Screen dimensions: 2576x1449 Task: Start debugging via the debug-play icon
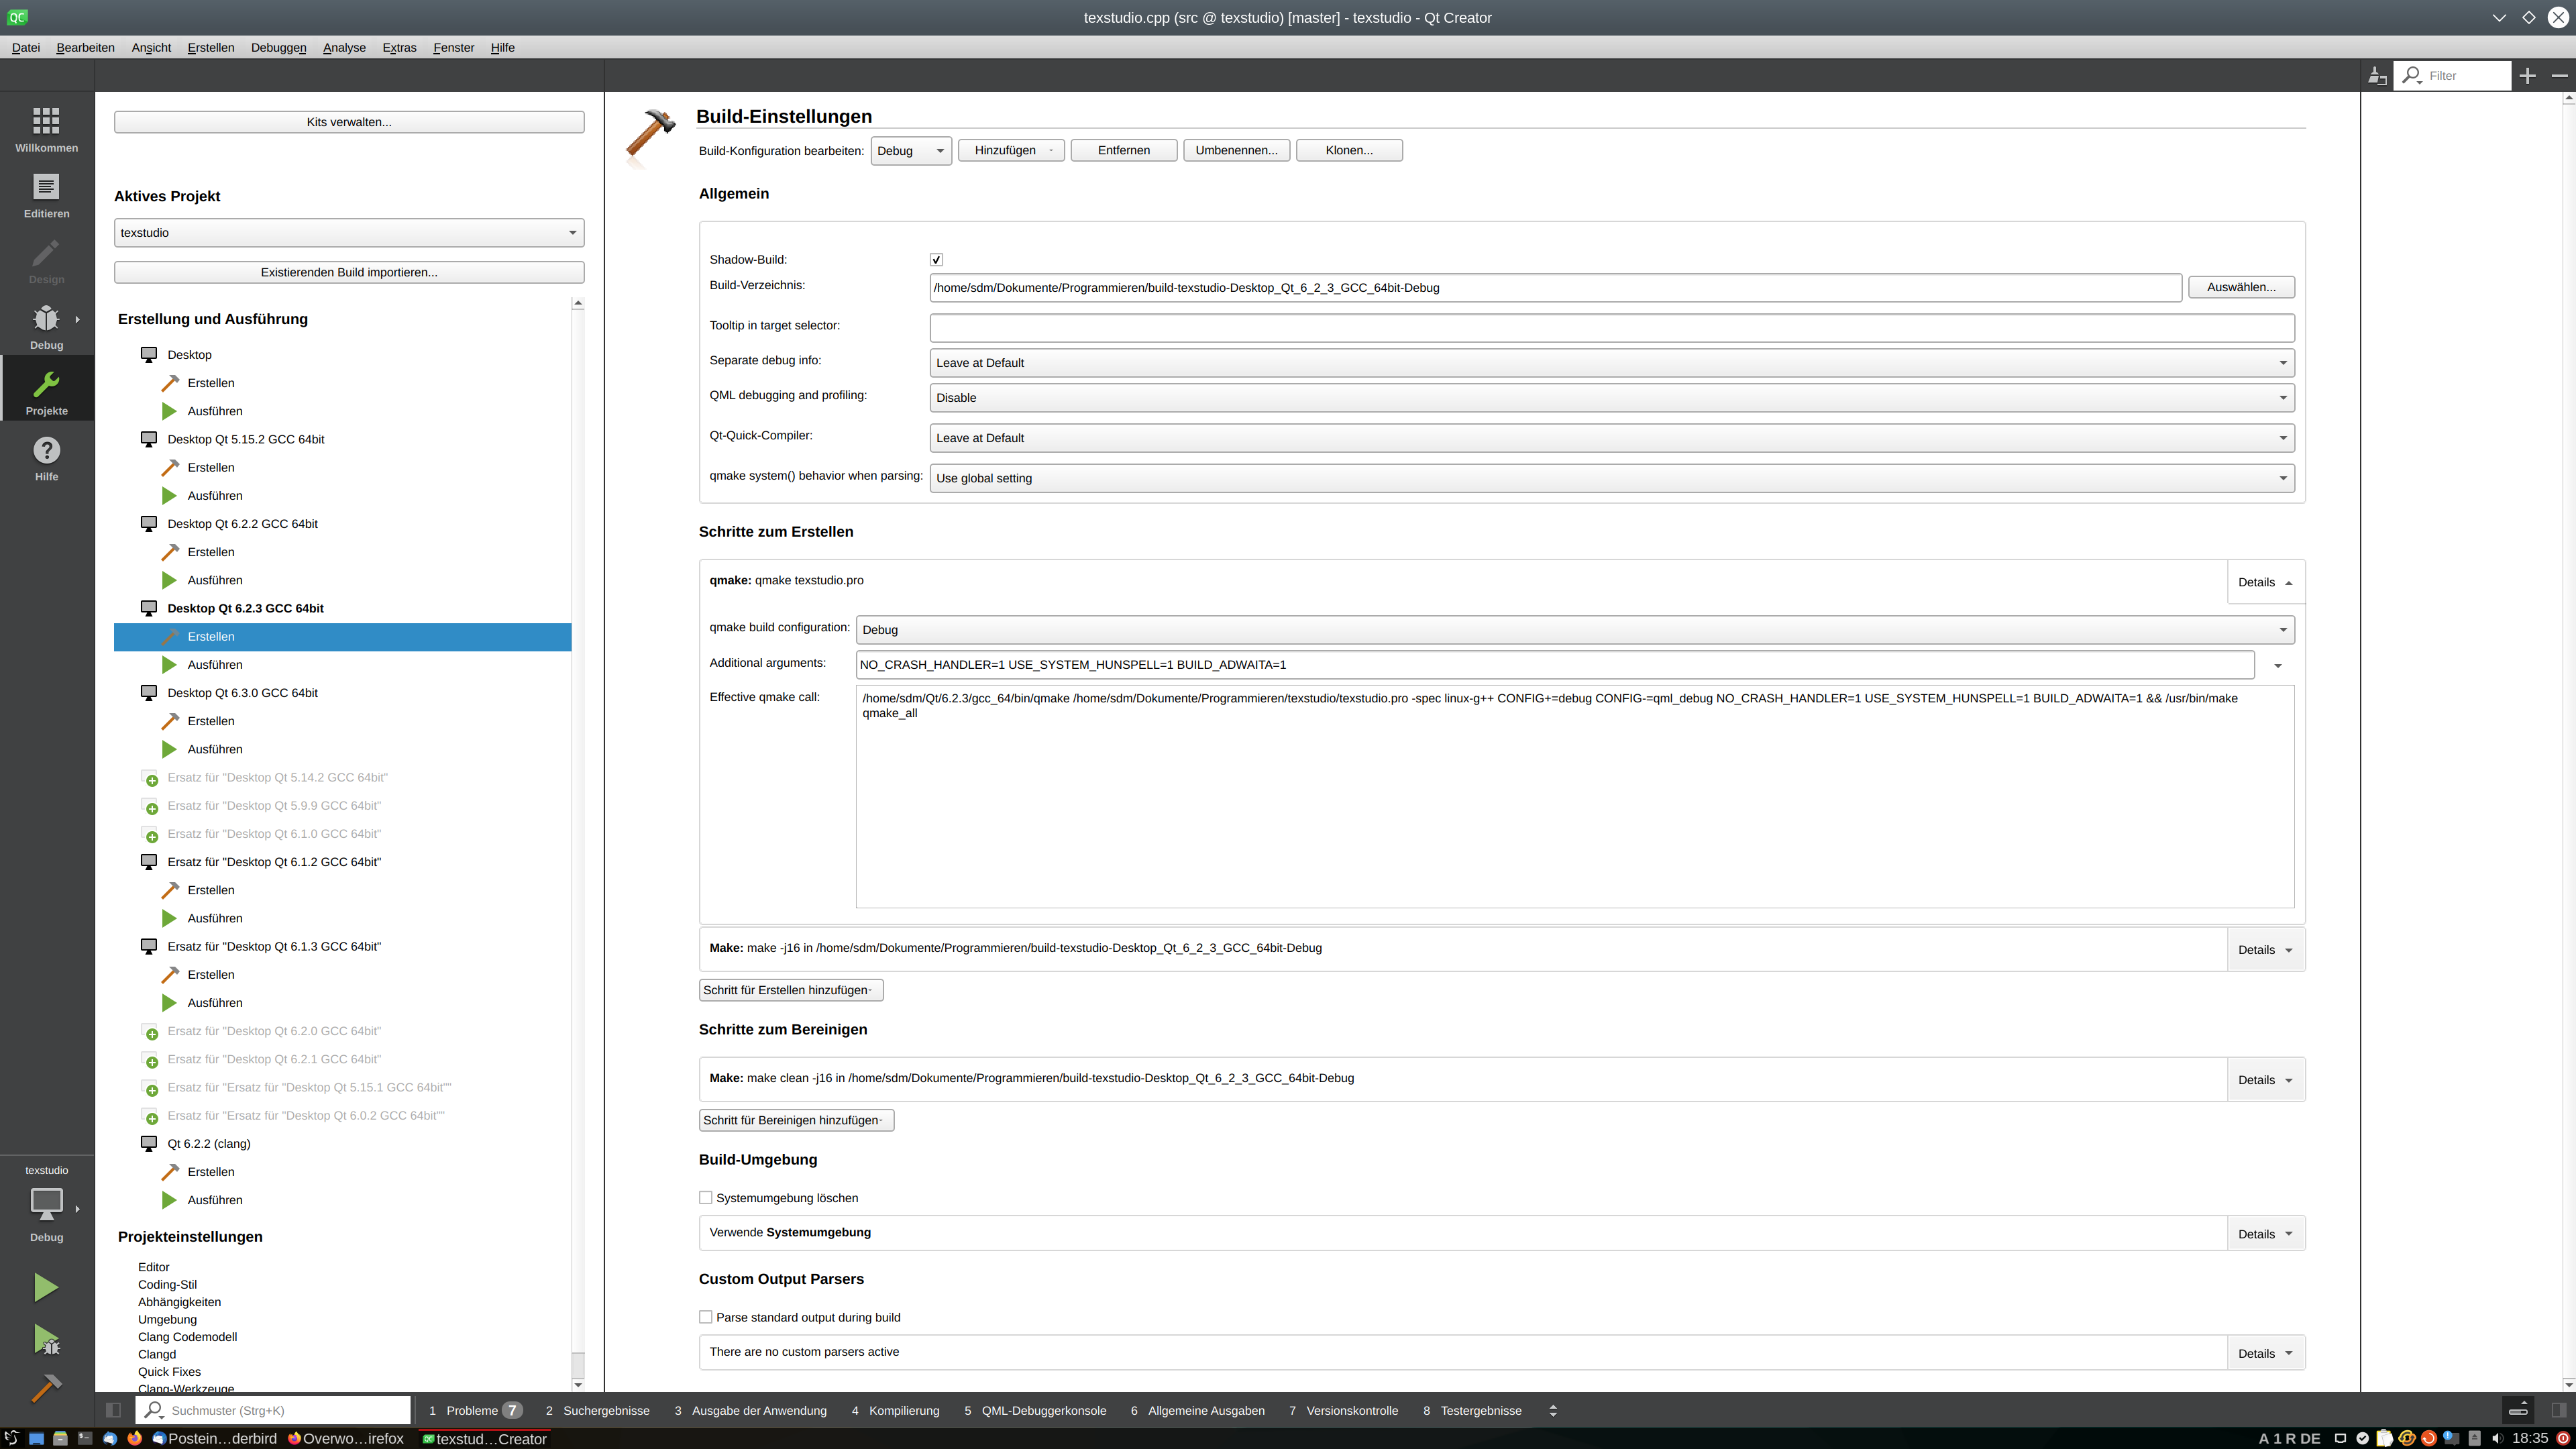[46, 1340]
